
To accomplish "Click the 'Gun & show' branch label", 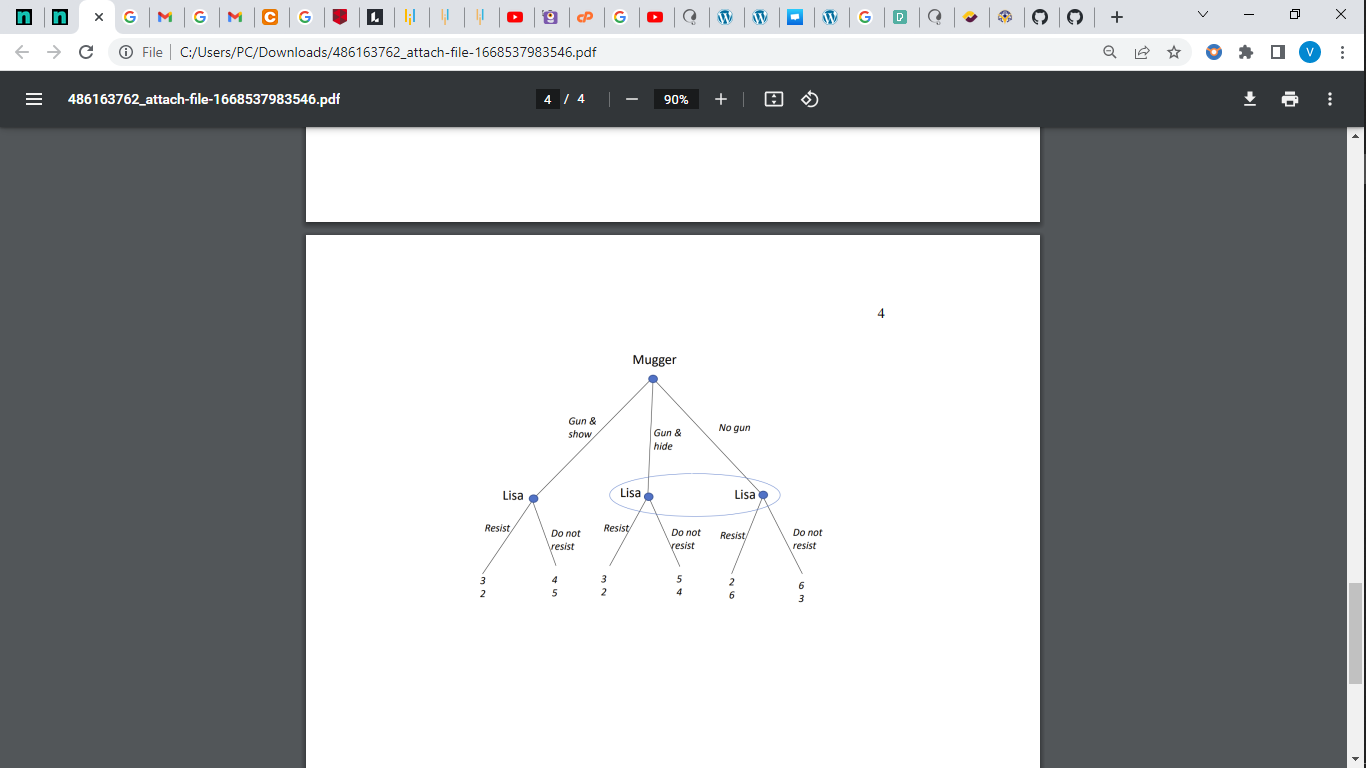I will [x=582, y=428].
